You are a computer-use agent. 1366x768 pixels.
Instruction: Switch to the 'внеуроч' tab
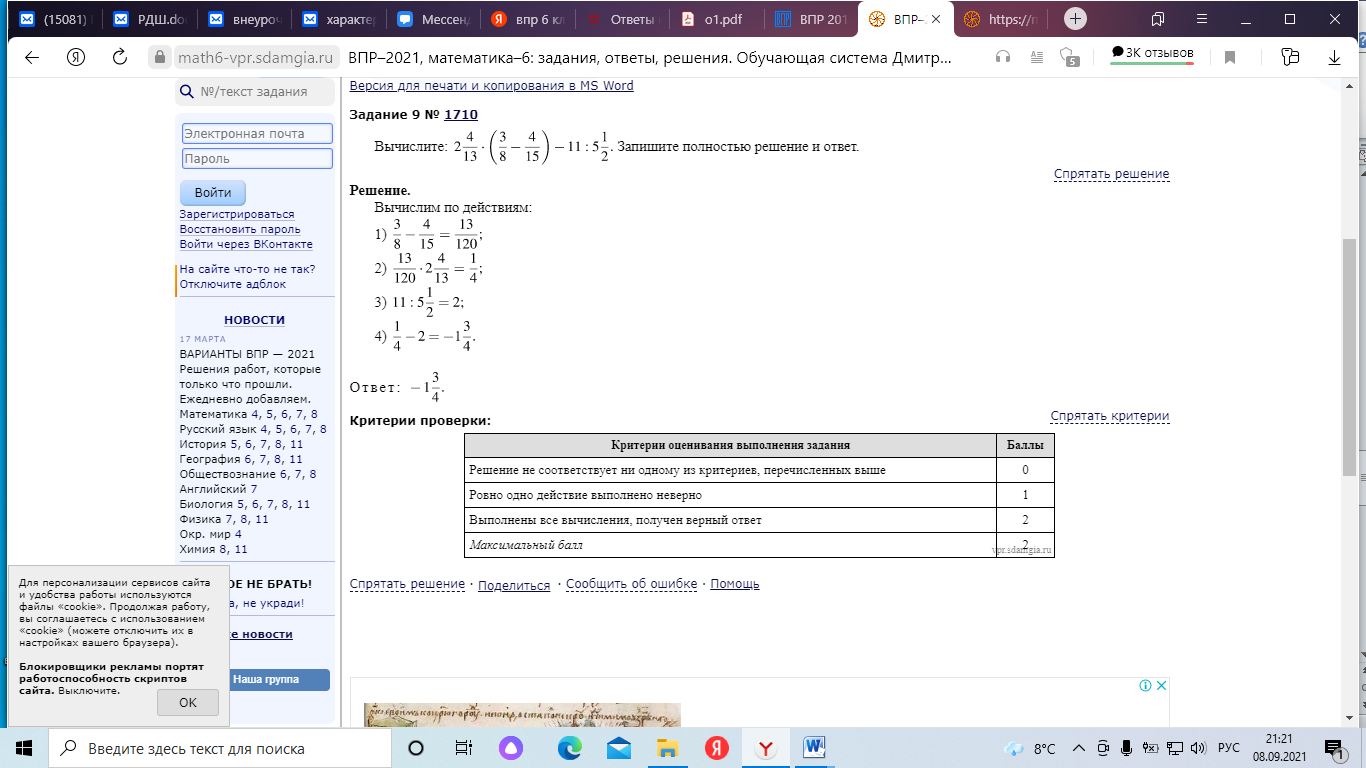pyautogui.click(x=244, y=19)
